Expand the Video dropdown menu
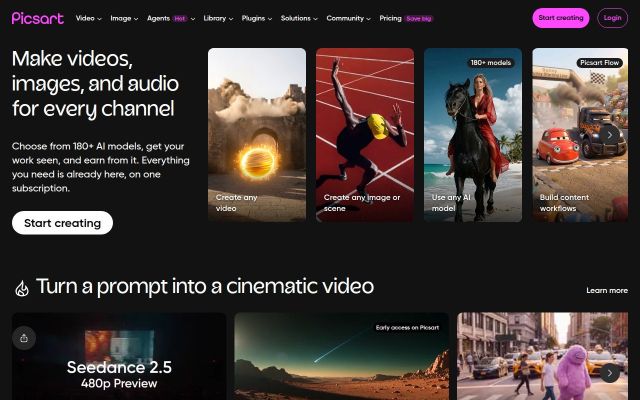Screen dimensions: 640x400 (89, 18)
